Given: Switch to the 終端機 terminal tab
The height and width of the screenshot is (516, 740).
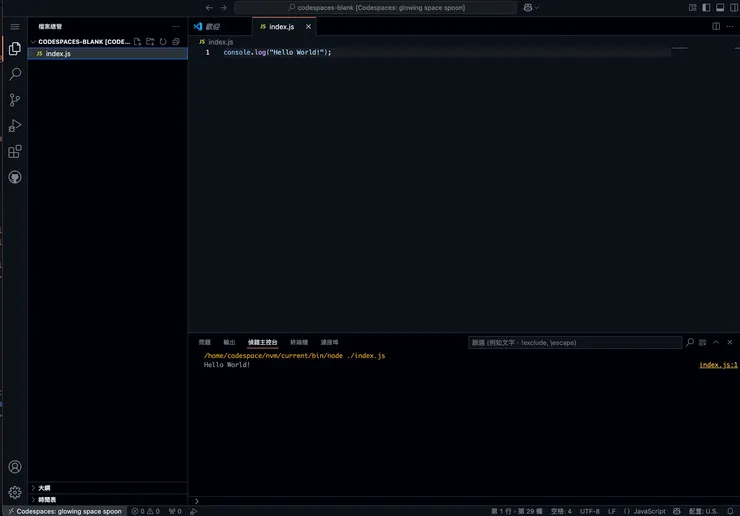Looking at the screenshot, I should [299, 342].
